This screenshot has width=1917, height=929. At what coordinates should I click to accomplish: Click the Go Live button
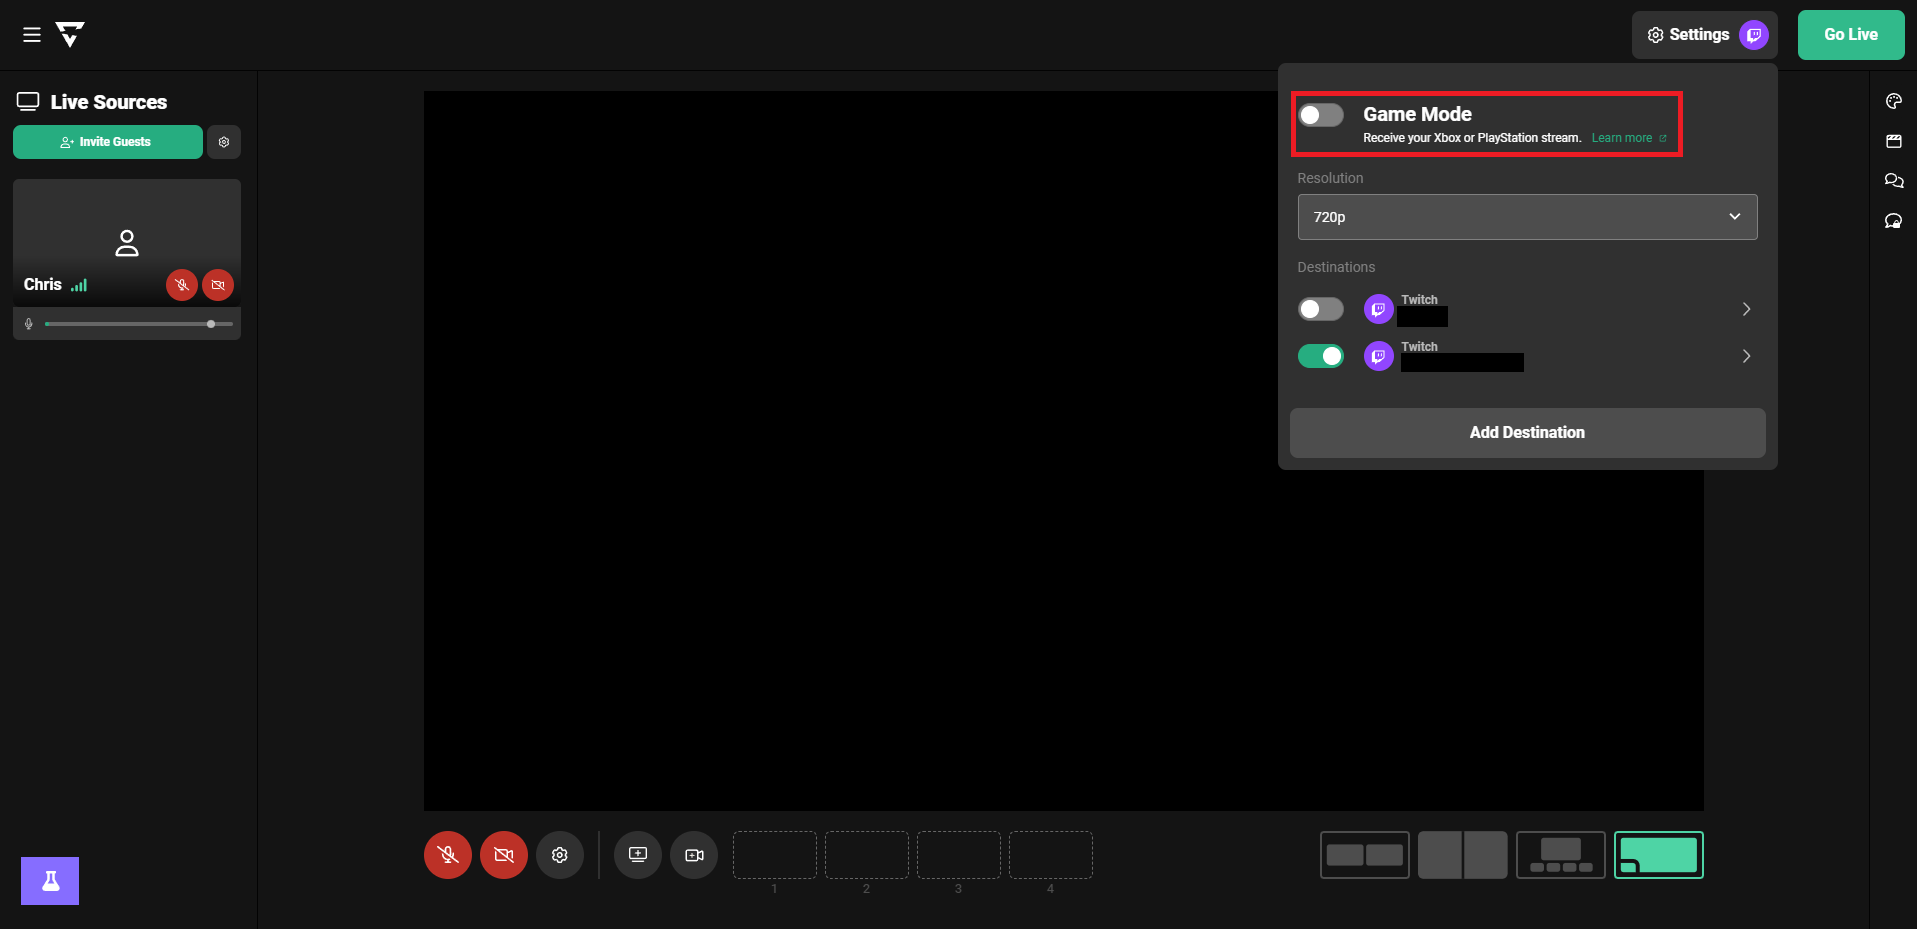(x=1851, y=35)
